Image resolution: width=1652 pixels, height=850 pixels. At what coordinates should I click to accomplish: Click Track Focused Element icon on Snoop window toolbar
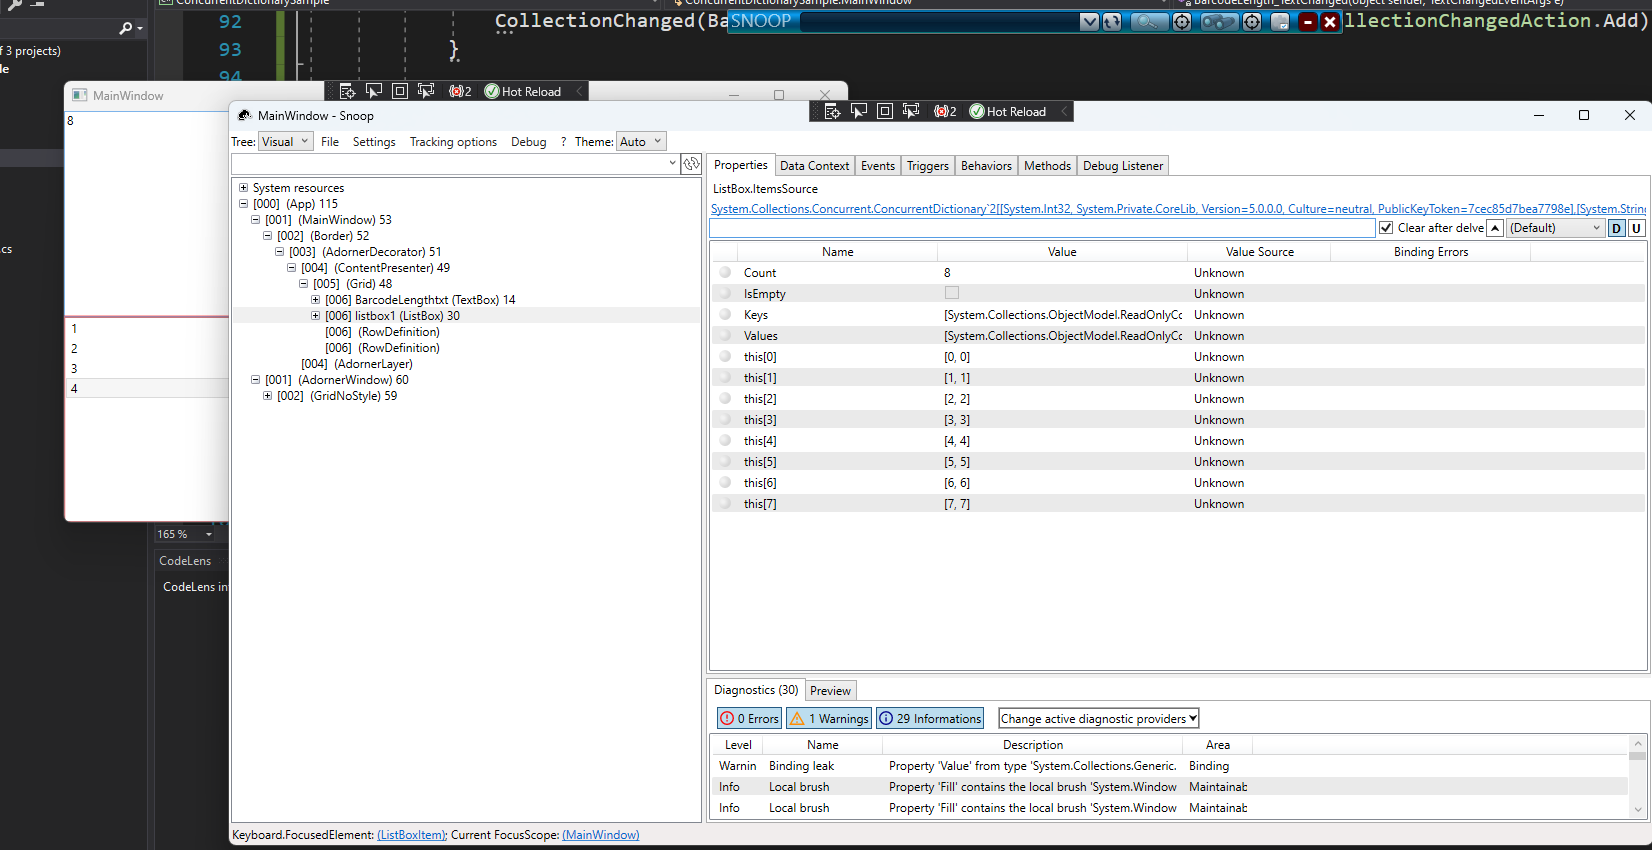[911, 111]
